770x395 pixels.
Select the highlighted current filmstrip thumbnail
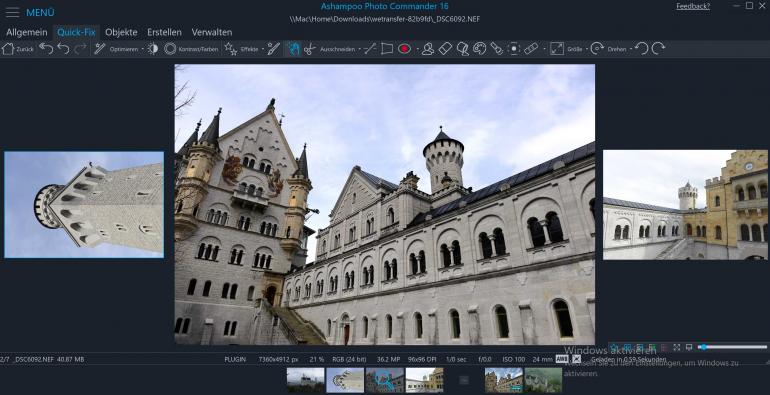point(385,380)
